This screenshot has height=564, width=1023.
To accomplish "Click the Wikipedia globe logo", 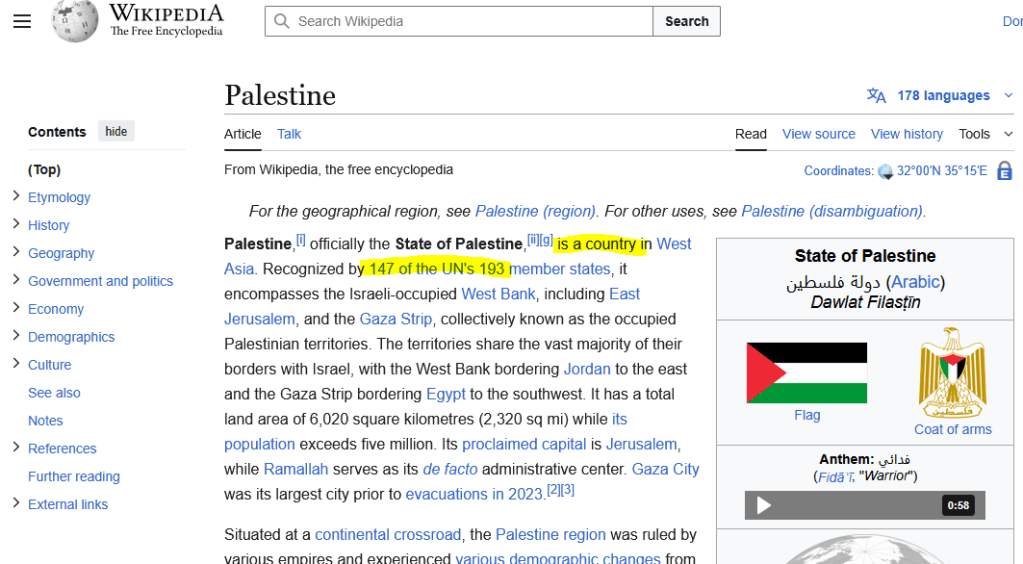I will [x=75, y=21].
